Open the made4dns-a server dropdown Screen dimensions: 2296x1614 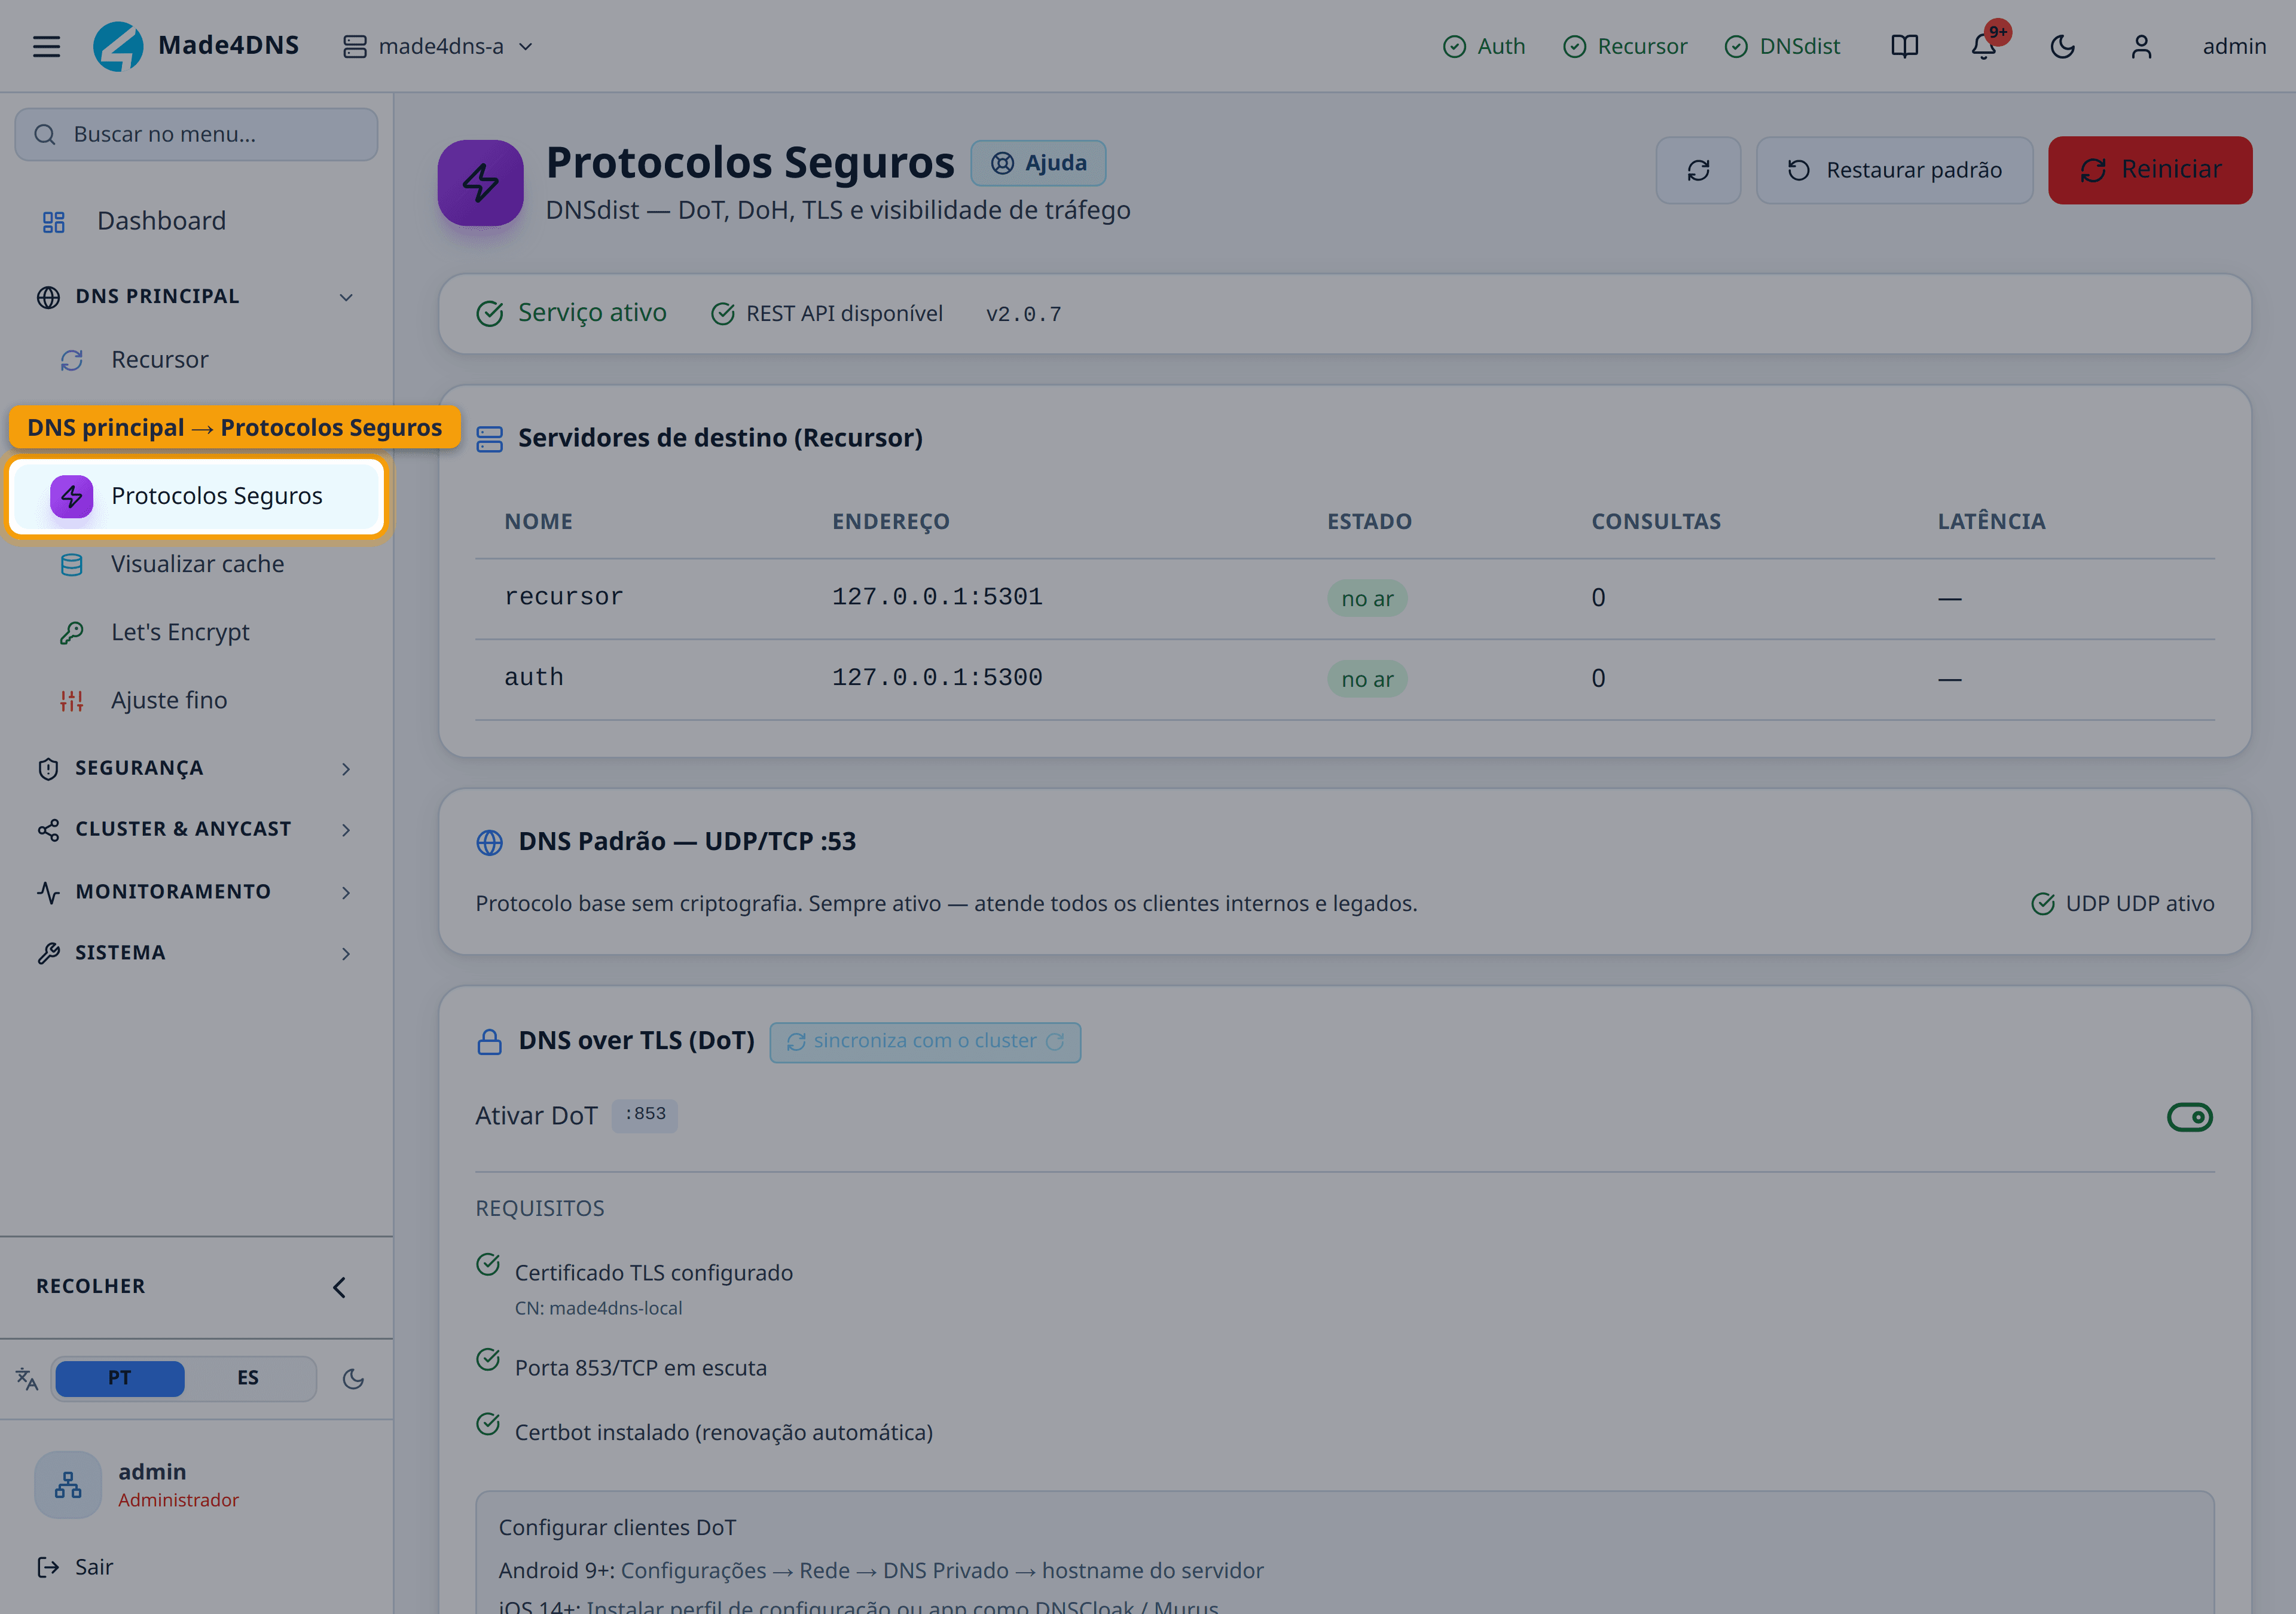coord(438,46)
